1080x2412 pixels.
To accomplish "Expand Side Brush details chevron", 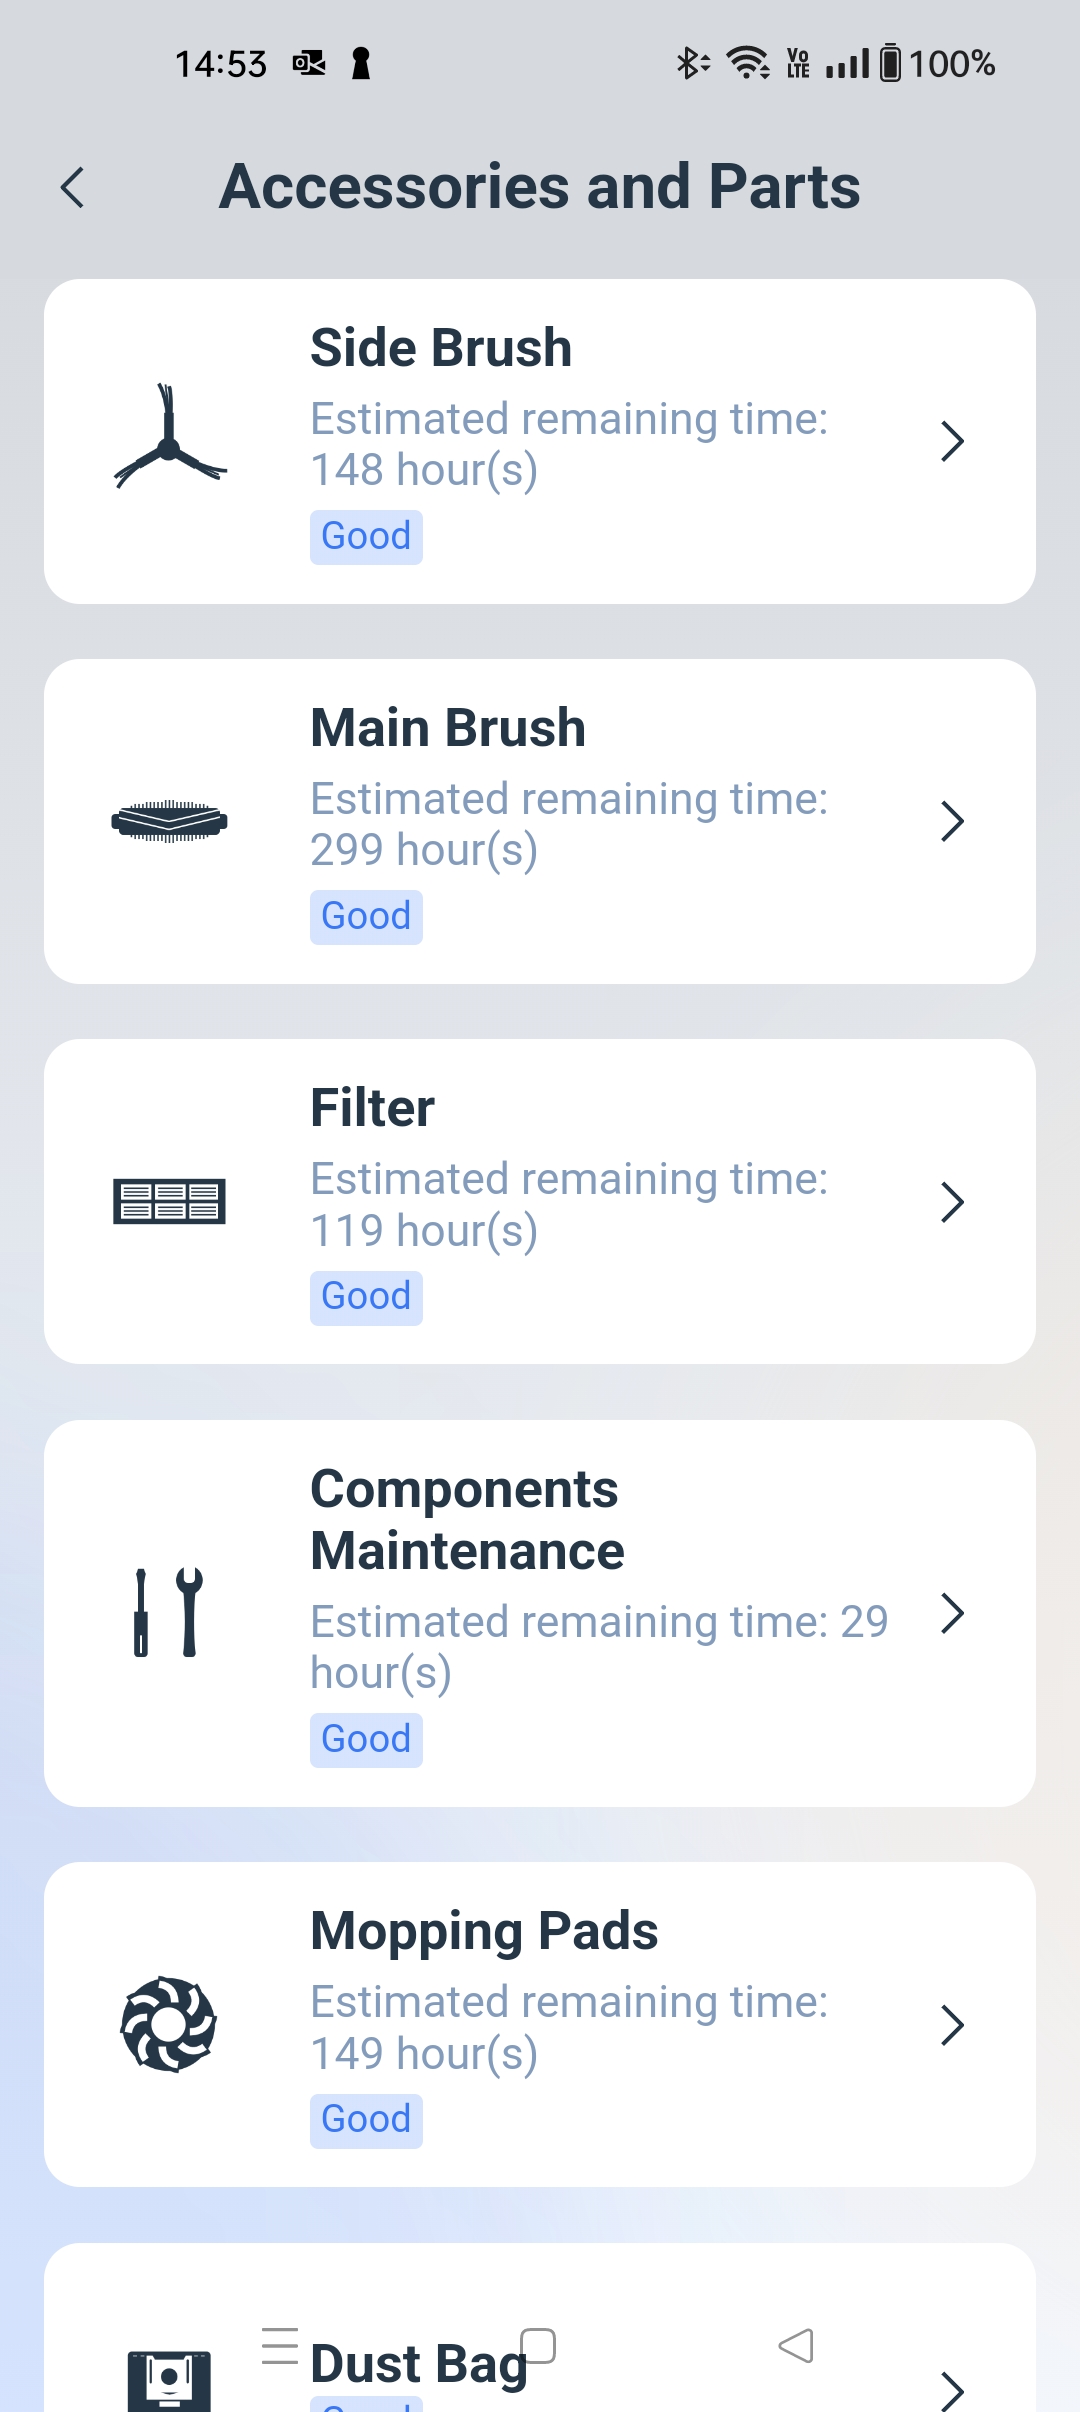I will click(952, 441).
